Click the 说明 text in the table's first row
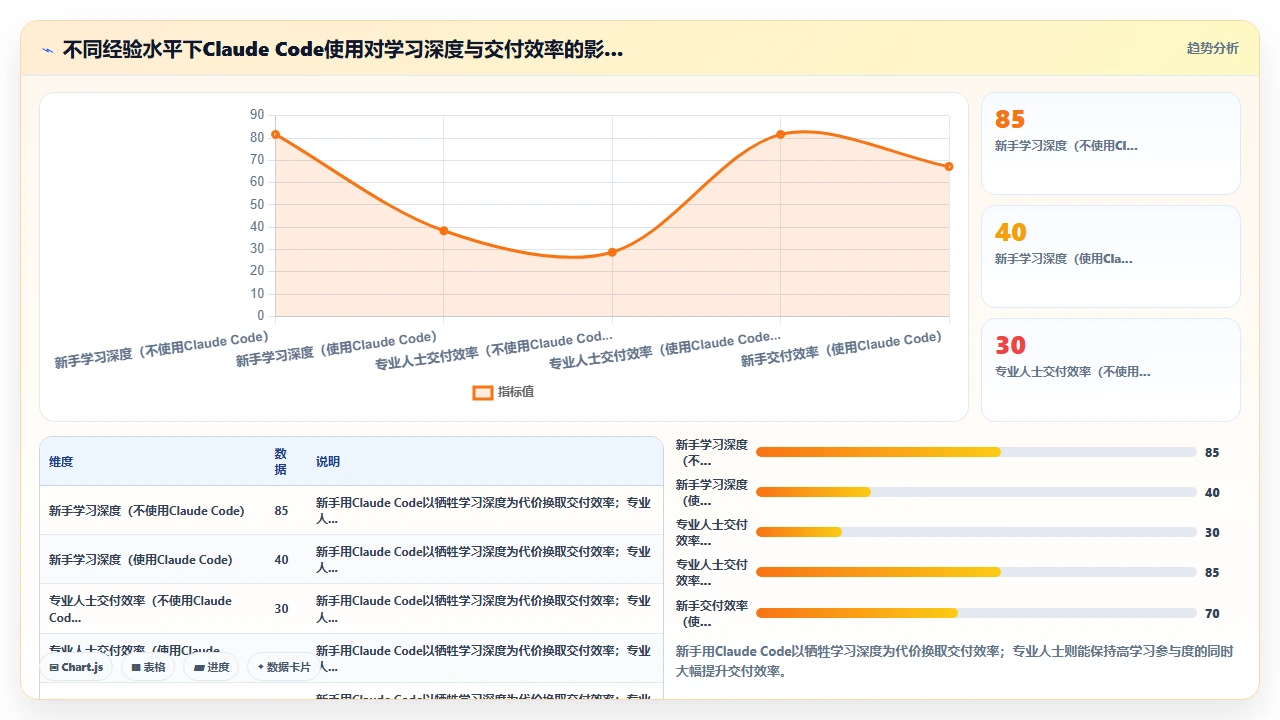Viewport: 1280px width, 720px height. coord(484,511)
